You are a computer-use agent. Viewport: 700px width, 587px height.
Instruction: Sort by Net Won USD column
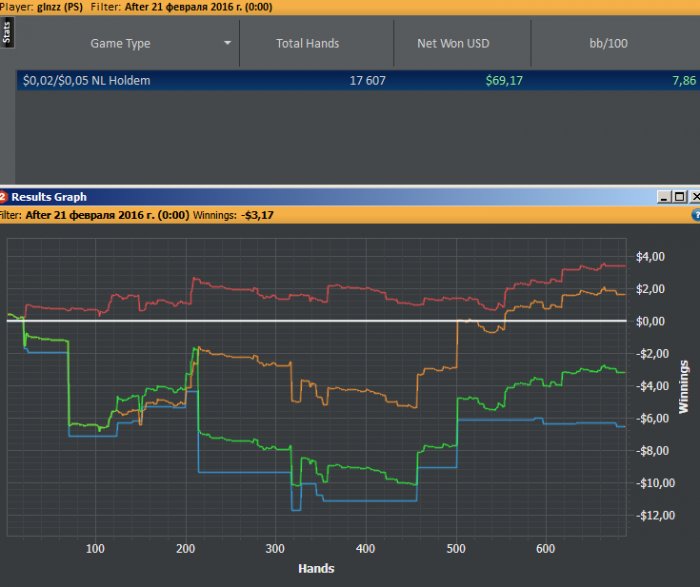click(x=460, y=44)
